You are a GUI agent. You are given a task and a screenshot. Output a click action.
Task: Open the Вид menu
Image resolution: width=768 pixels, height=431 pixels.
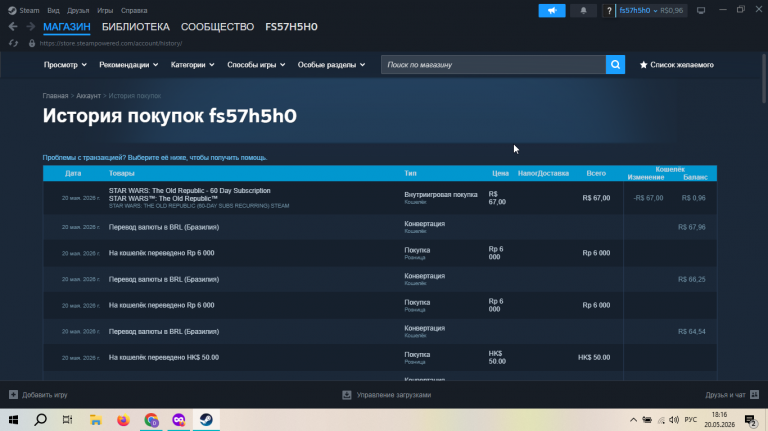click(53, 10)
